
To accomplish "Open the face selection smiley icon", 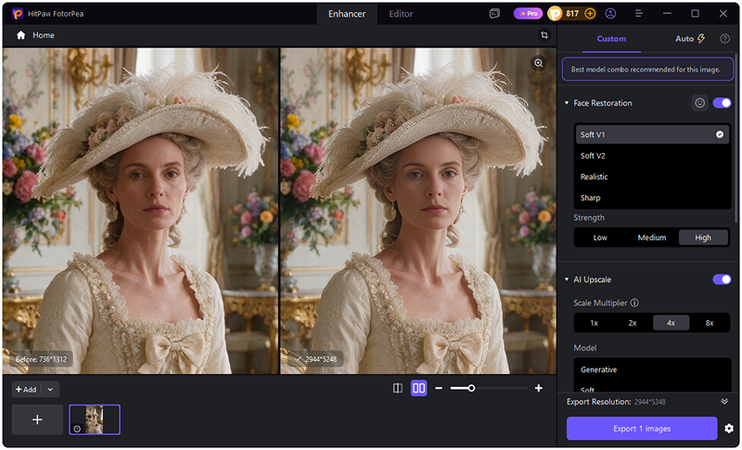I will [700, 103].
